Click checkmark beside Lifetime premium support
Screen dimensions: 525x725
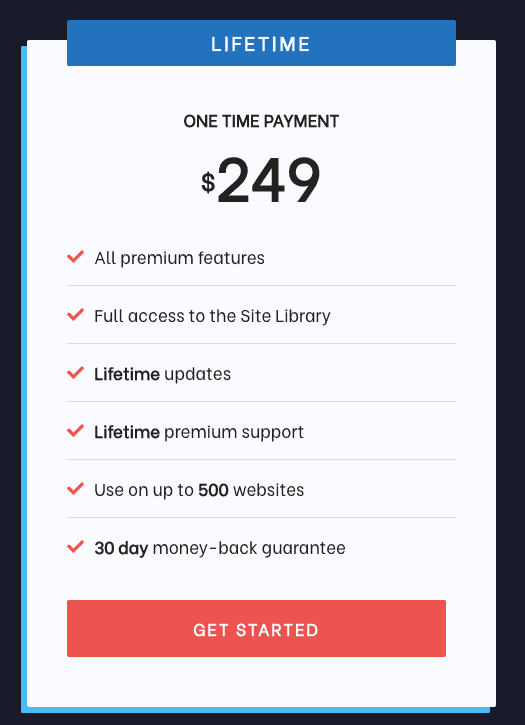coord(75,431)
